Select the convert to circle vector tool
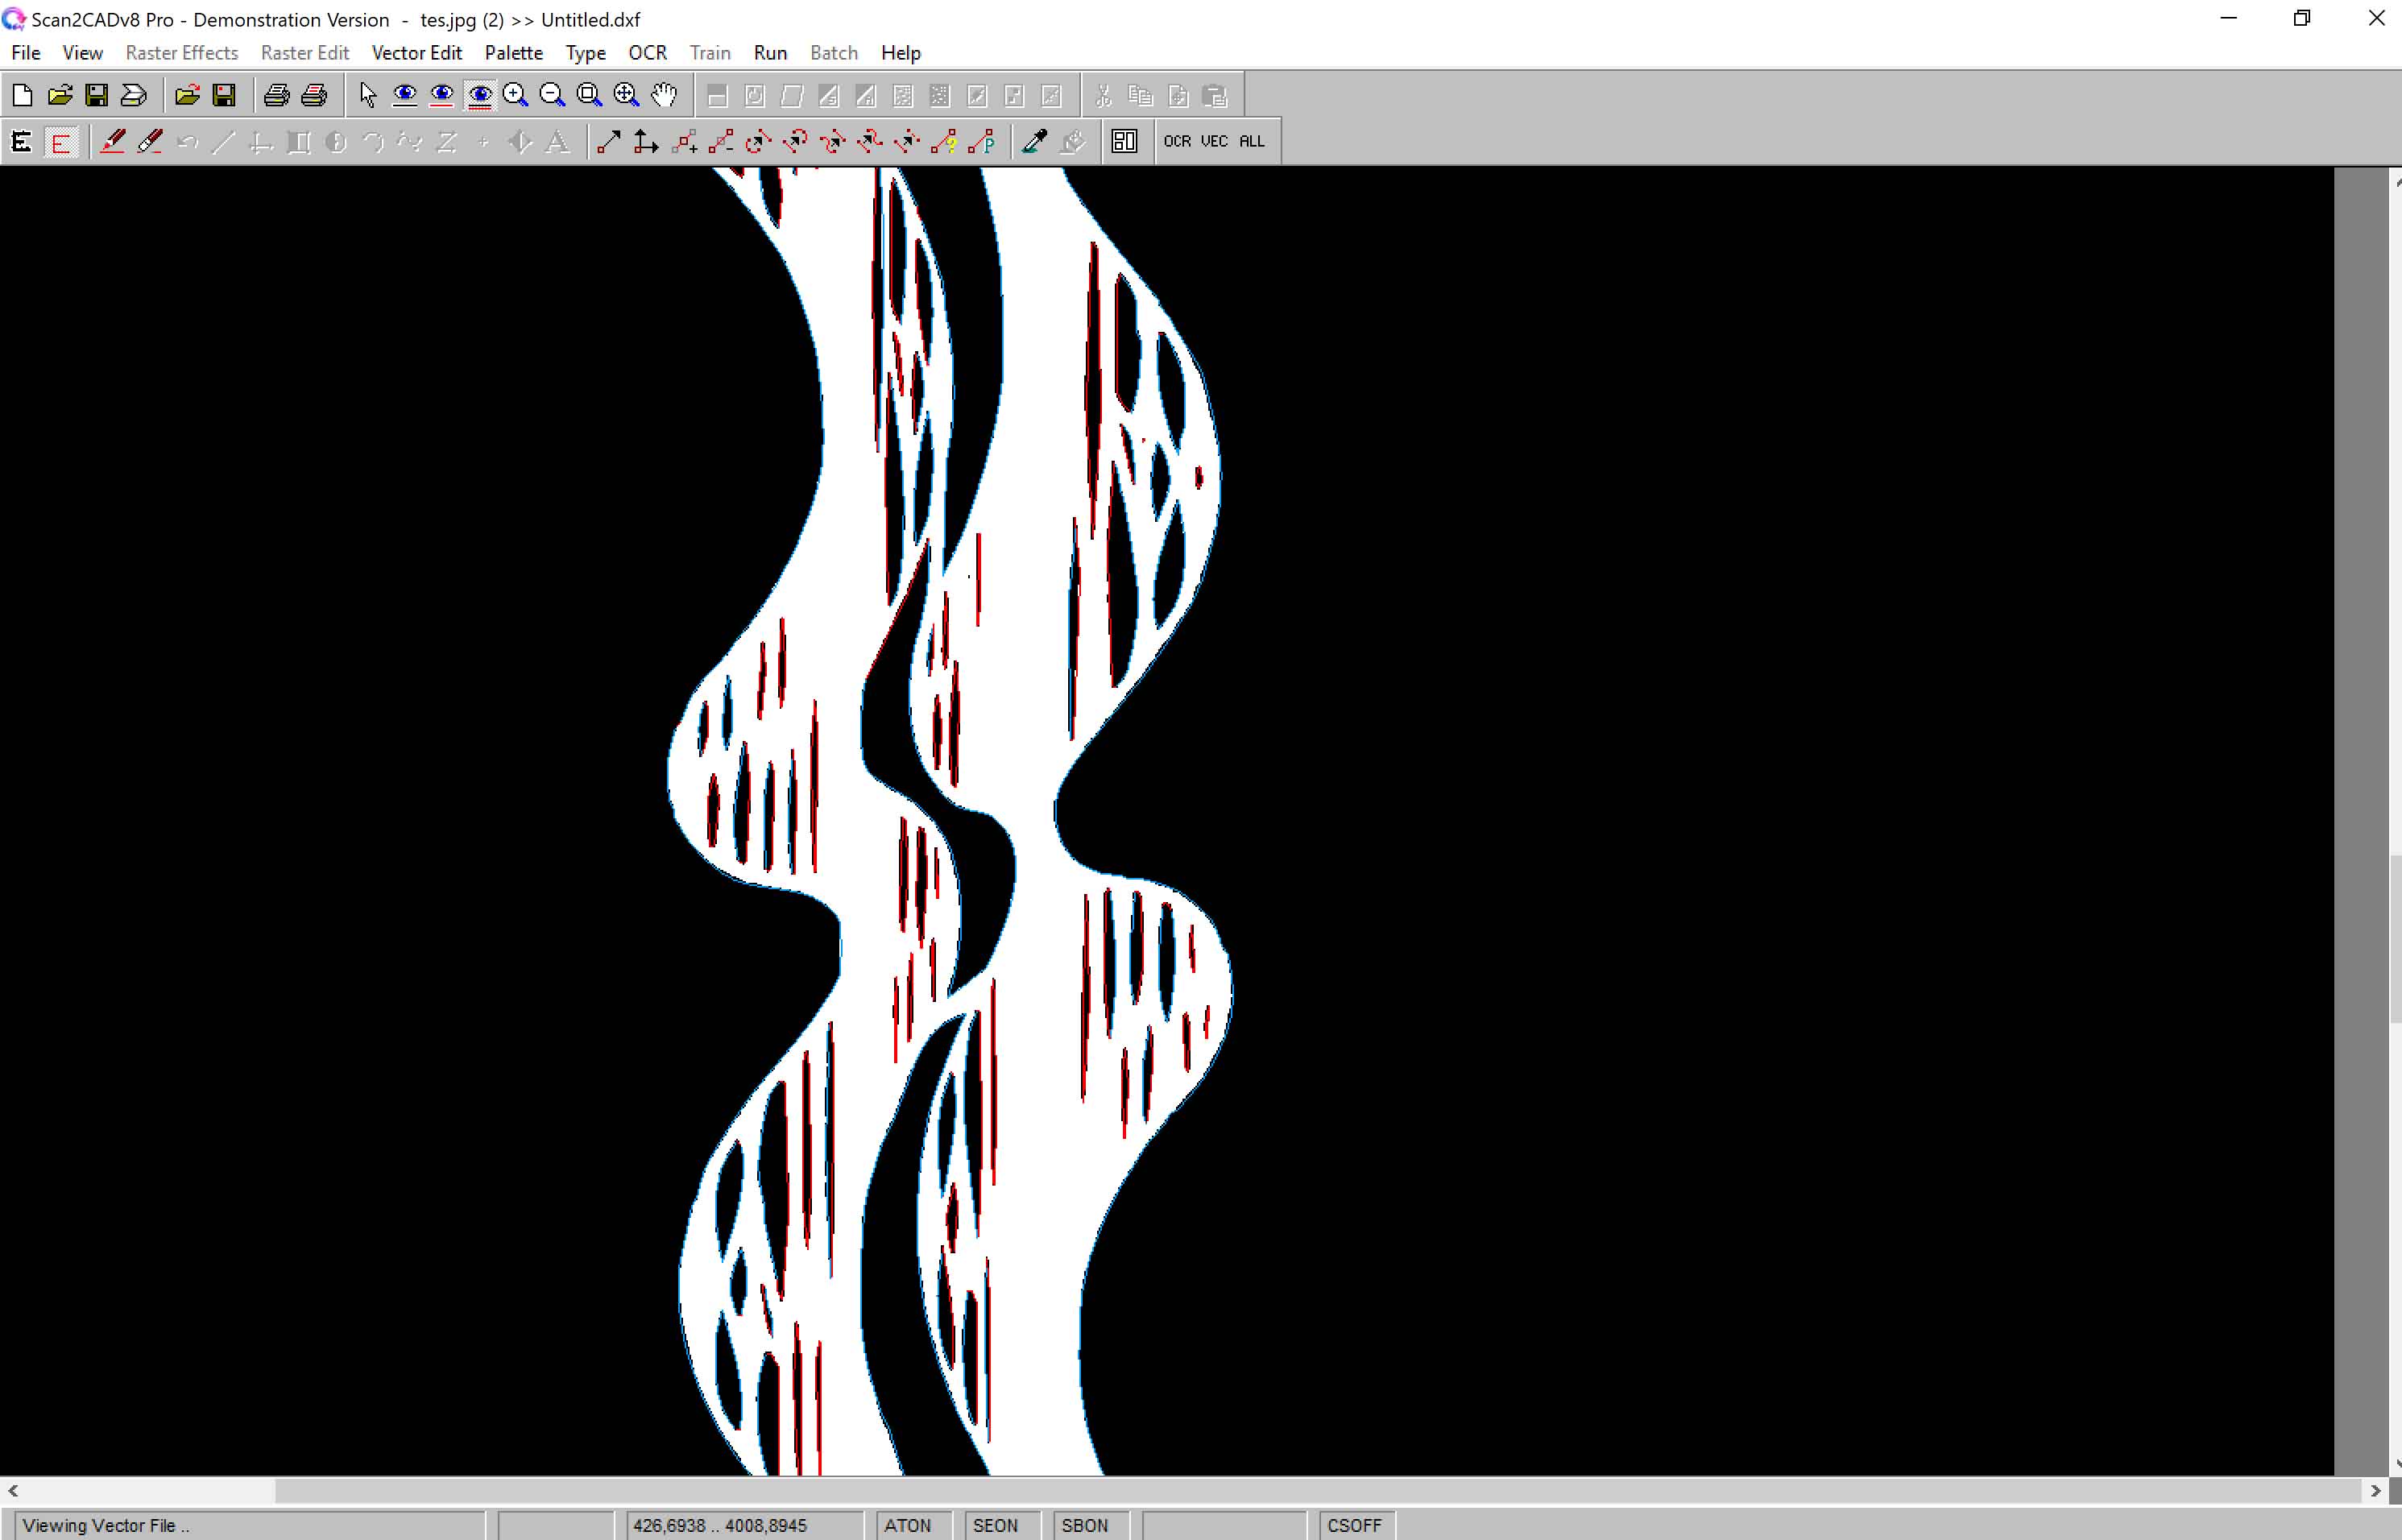2402x1540 pixels. tap(758, 141)
